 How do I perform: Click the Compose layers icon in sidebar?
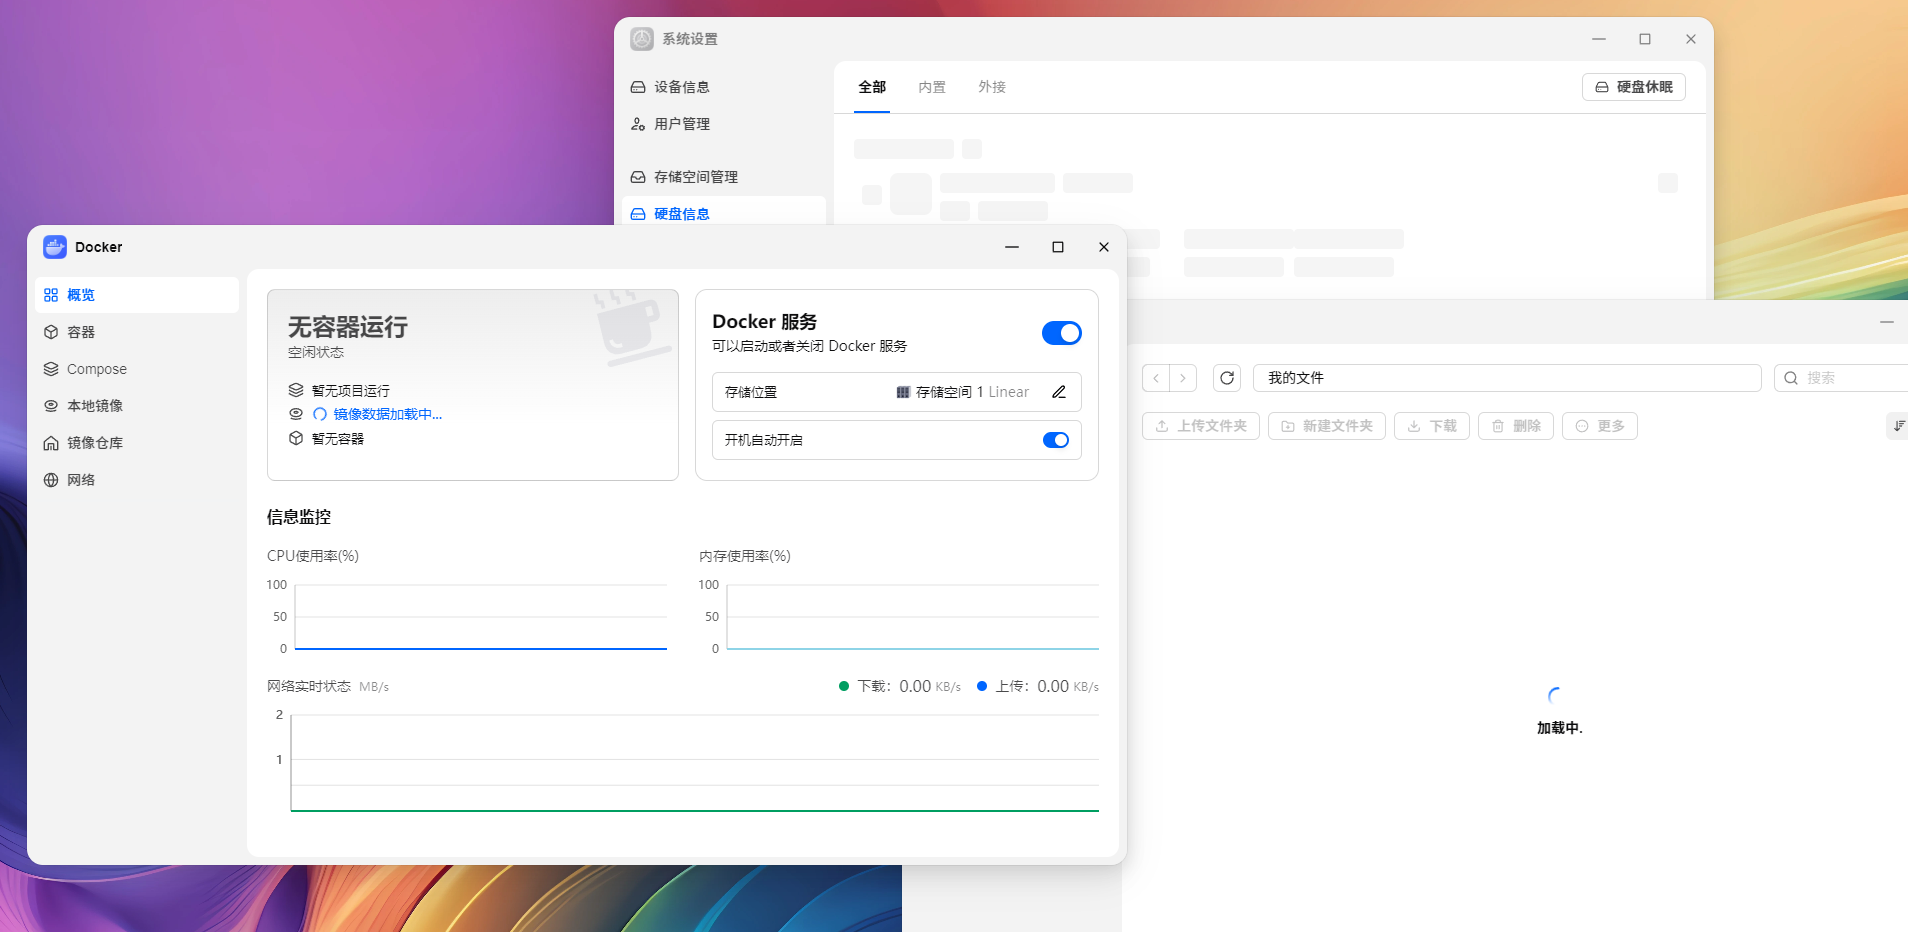[51, 369]
